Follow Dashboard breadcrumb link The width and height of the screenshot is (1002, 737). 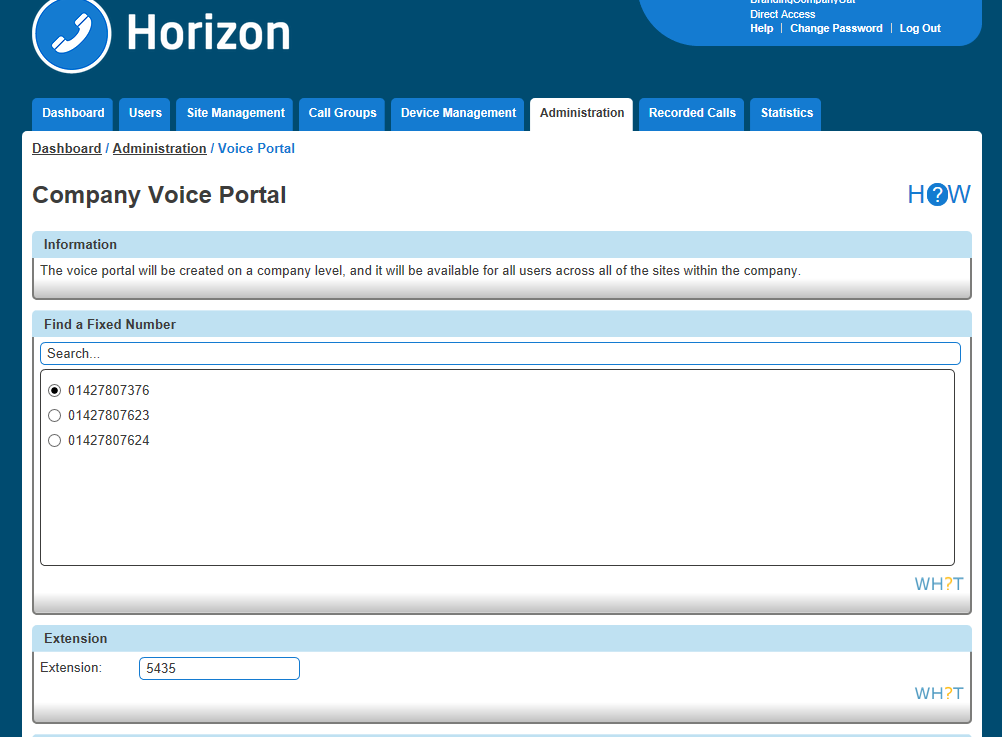coord(66,148)
